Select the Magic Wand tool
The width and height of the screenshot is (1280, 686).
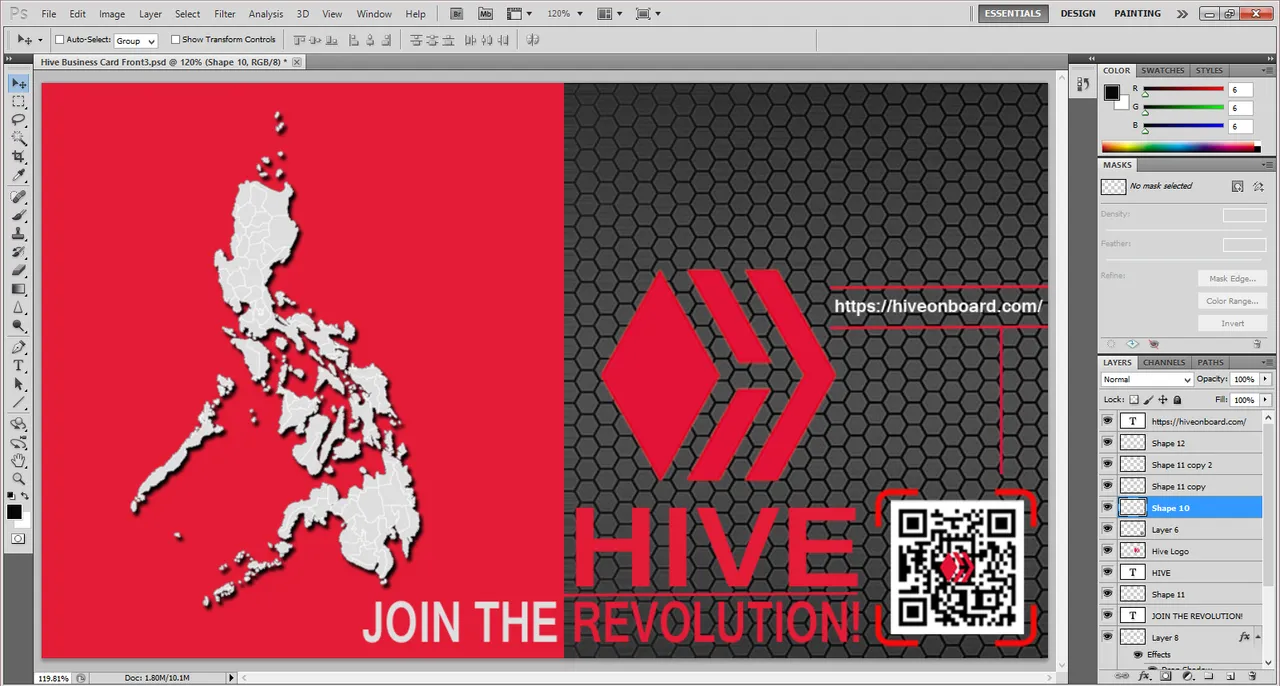(x=19, y=139)
